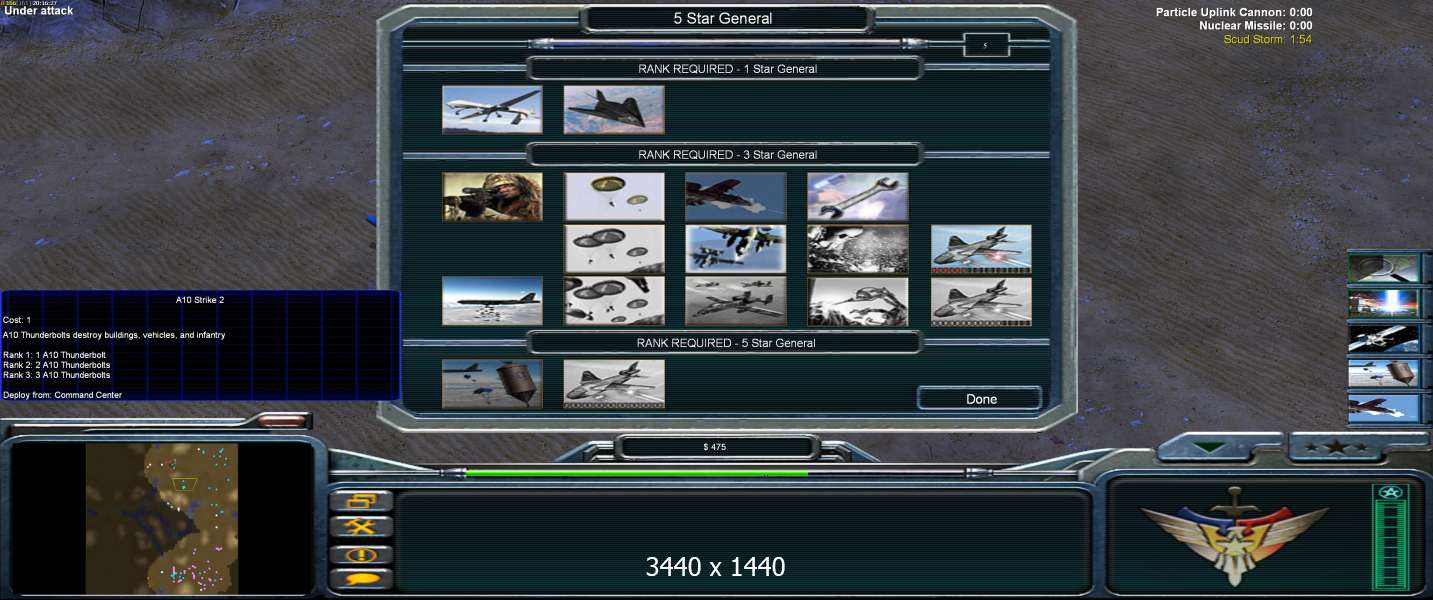The image size is (1433, 600).
Task: Activate the Fuel Air Bomb sidebar shortcut
Action: (x=1384, y=373)
